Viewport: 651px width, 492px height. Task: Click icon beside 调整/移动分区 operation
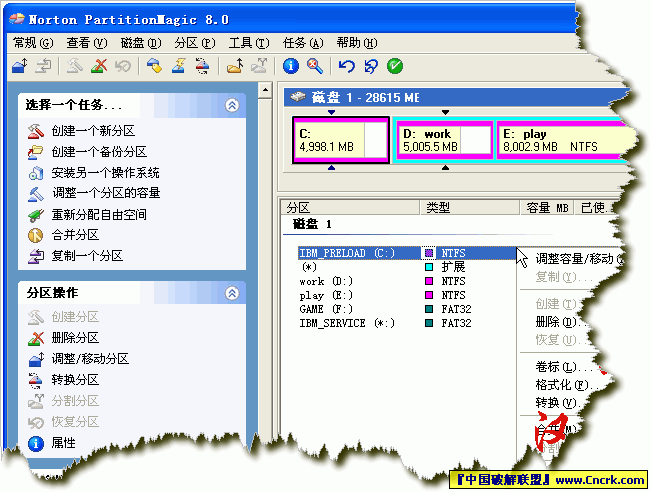(x=36, y=359)
